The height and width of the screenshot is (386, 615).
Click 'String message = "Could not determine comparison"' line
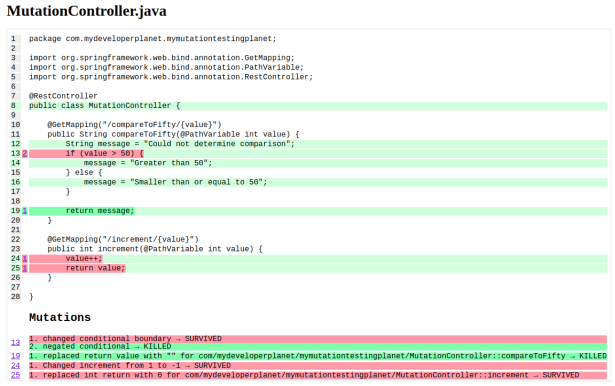click(x=318, y=144)
